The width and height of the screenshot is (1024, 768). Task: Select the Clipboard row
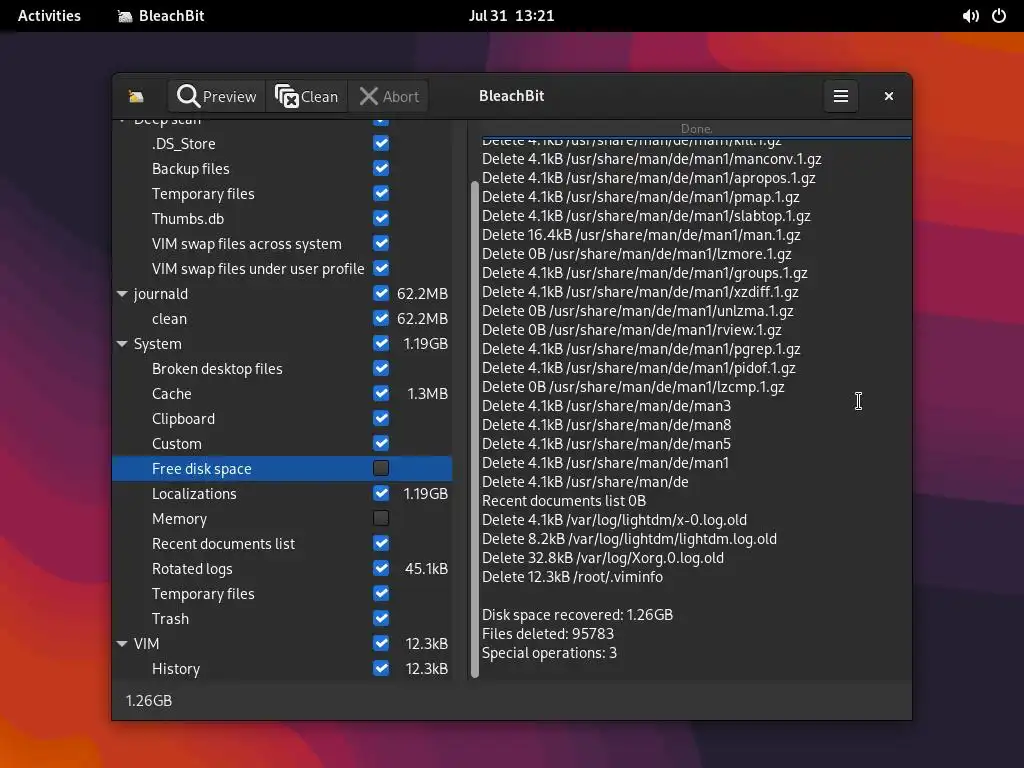(282, 419)
